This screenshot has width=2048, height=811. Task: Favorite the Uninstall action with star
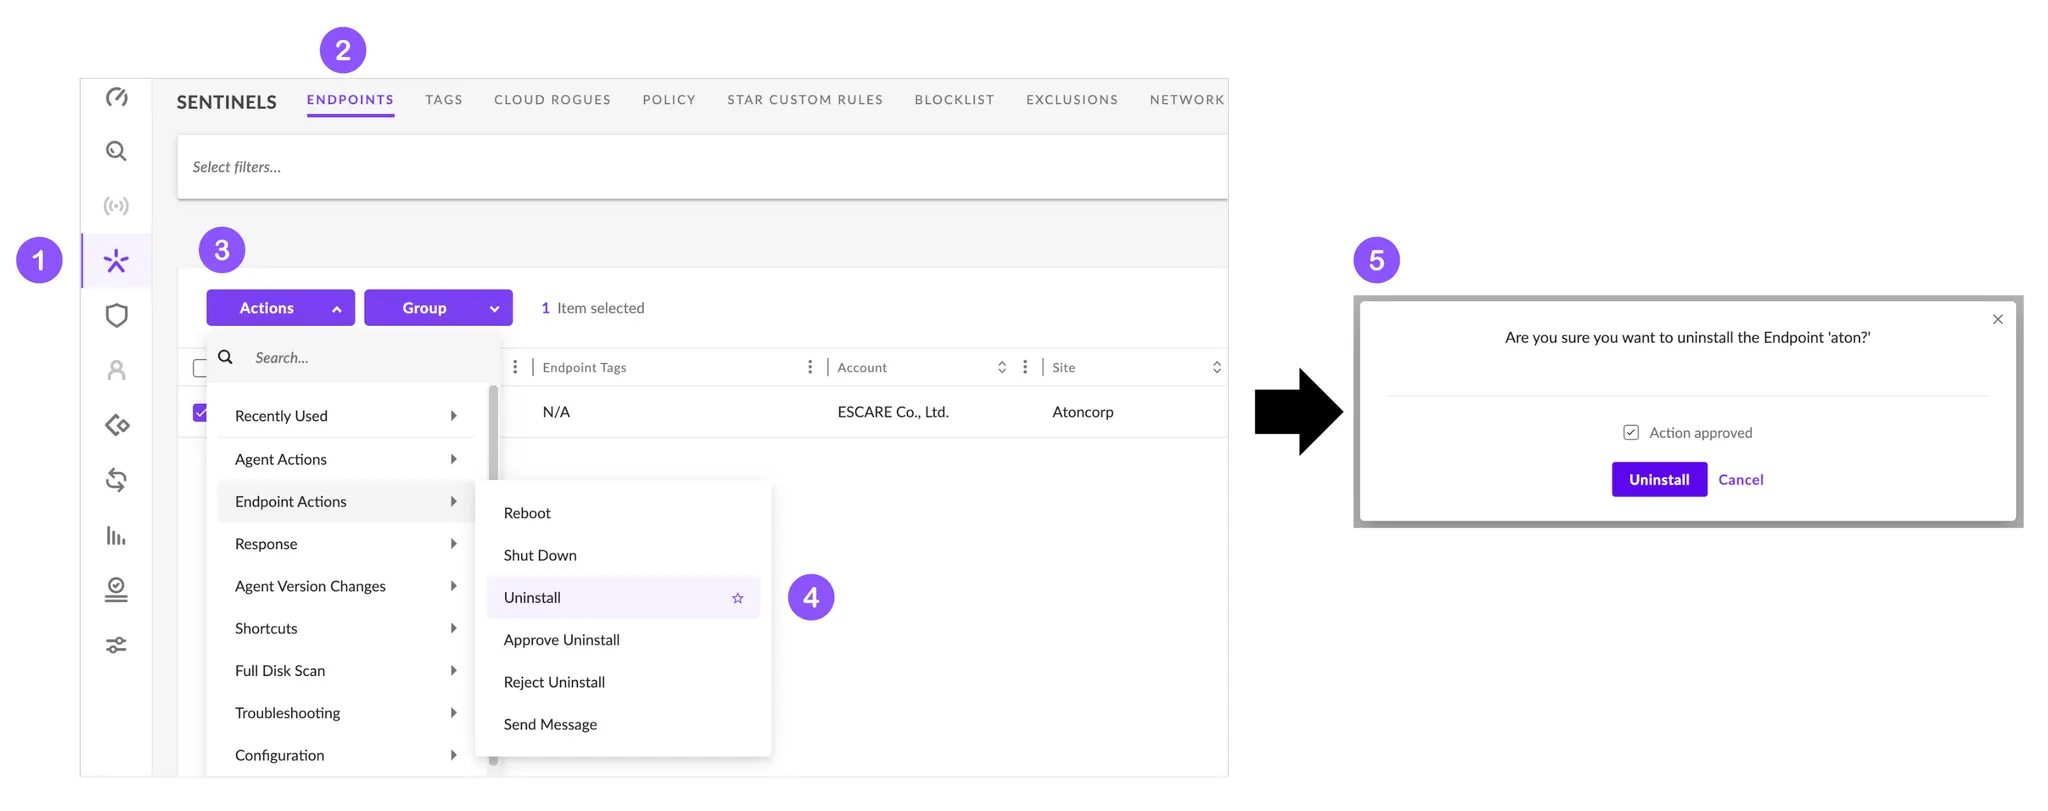[x=737, y=598]
